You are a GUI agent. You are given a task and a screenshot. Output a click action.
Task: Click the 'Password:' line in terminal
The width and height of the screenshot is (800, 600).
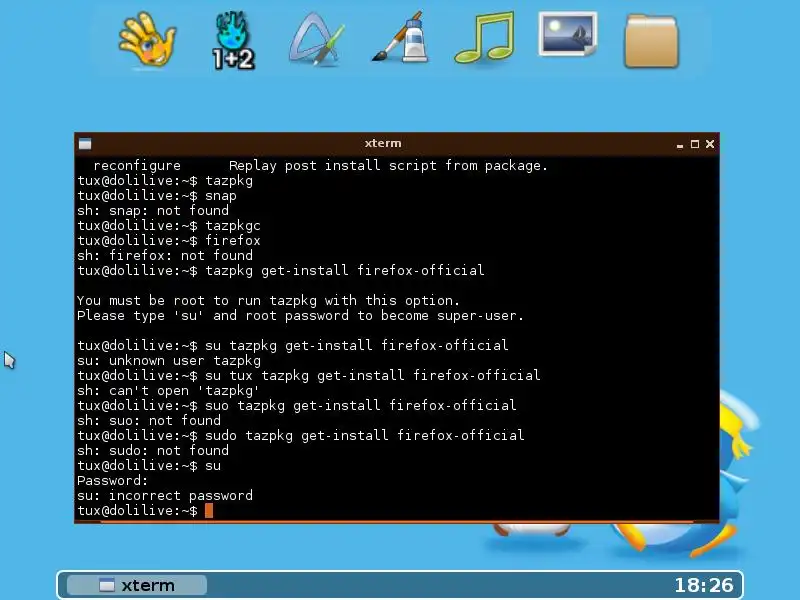coord(112,481)
